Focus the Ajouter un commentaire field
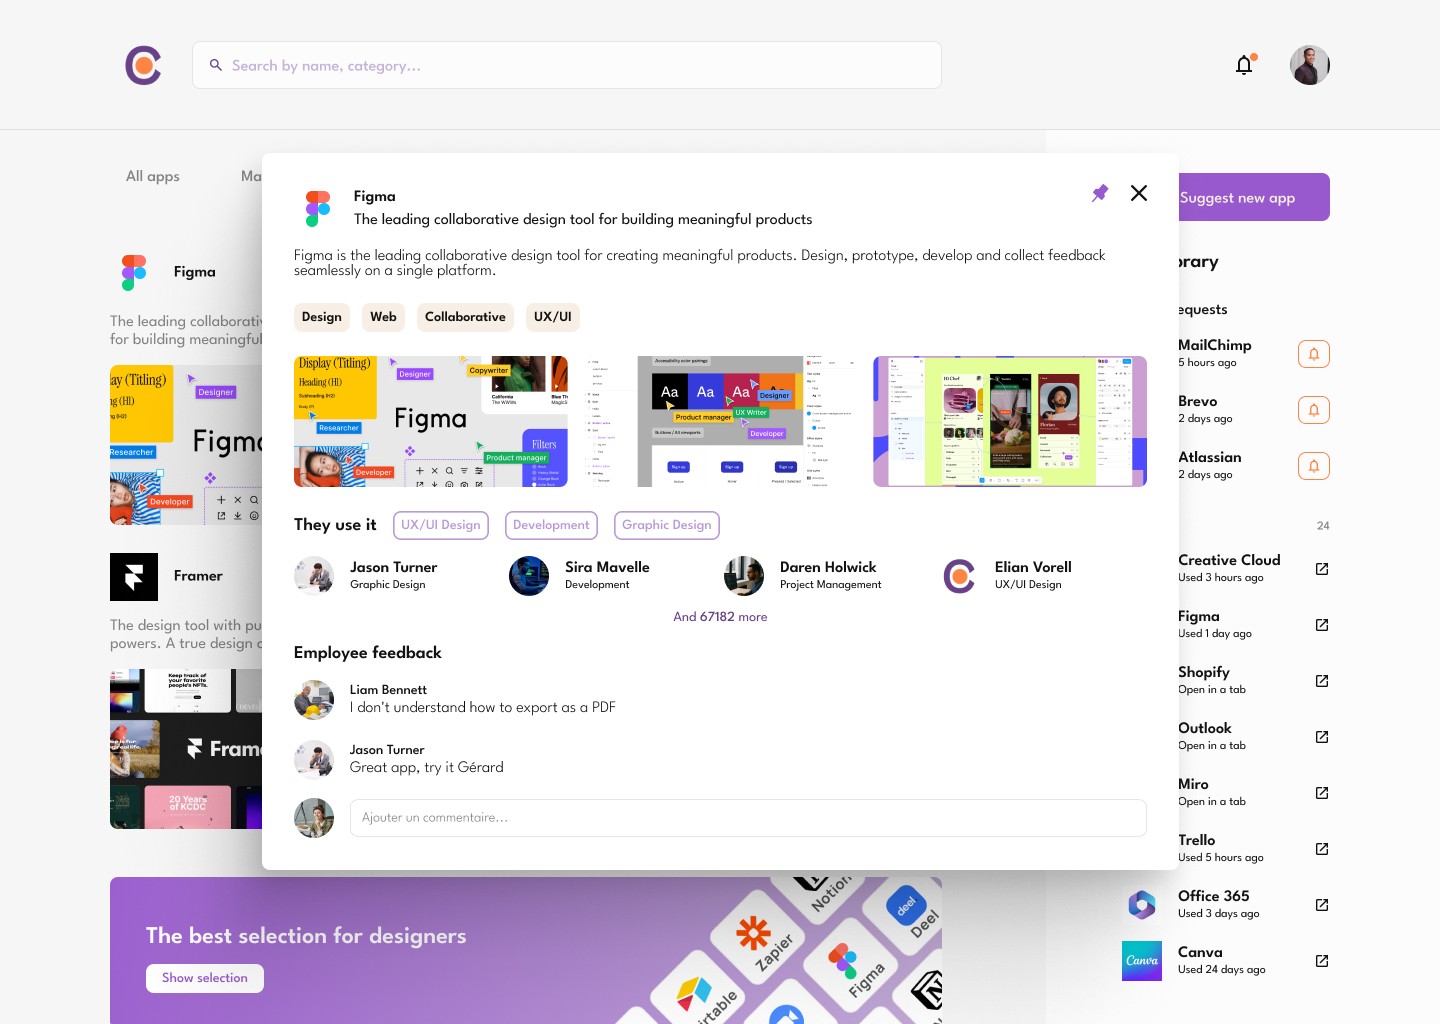The width and height of the screenshot is (1440, 1024). click(748, 818)
